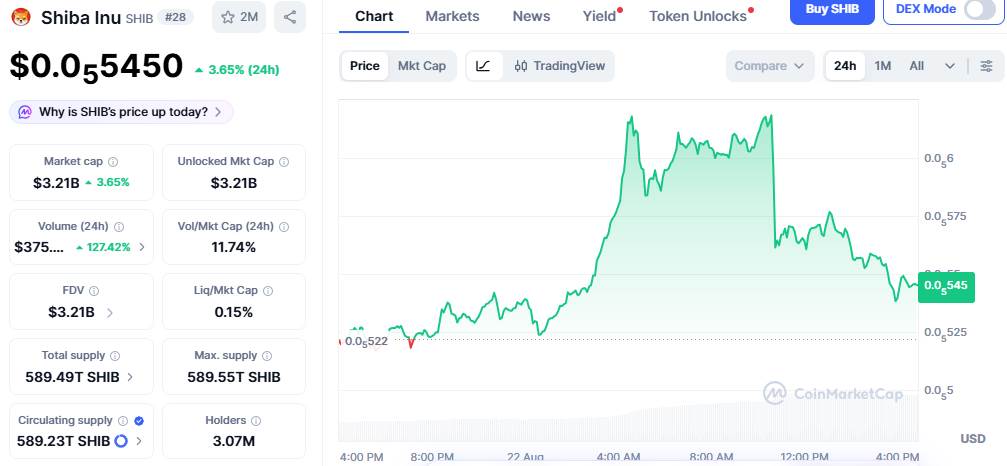Open Max. supply info icon
This screenshot has height=466, width=1007.
[267, 356]
